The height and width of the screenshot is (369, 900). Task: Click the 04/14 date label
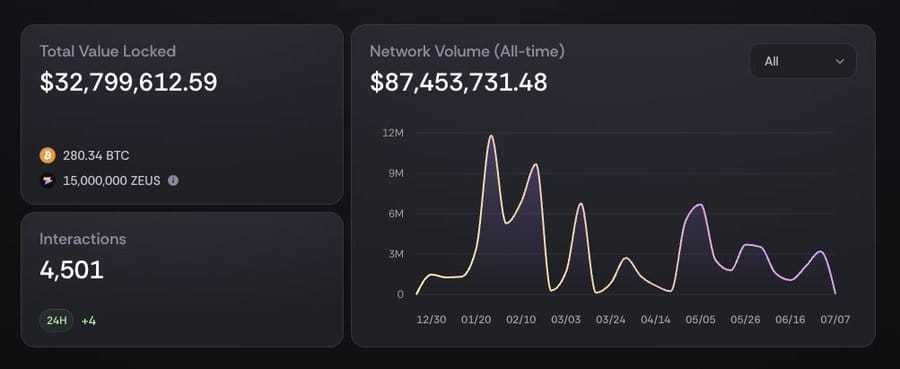pyautogui.click(x=655, y=320)
